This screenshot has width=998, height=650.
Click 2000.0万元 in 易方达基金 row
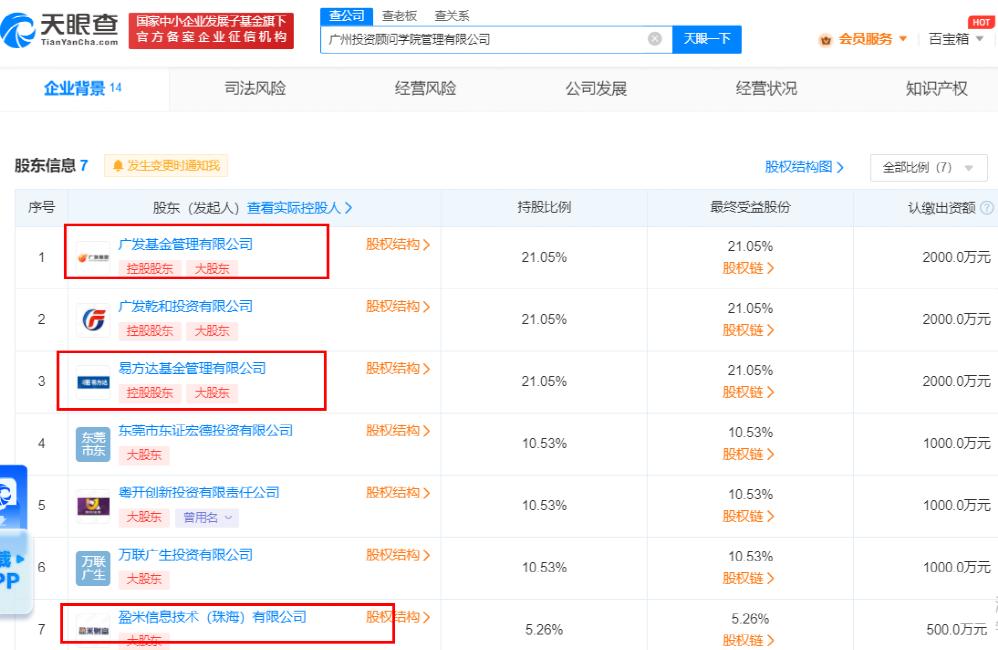pyautogui.click(x=956, y=381)
